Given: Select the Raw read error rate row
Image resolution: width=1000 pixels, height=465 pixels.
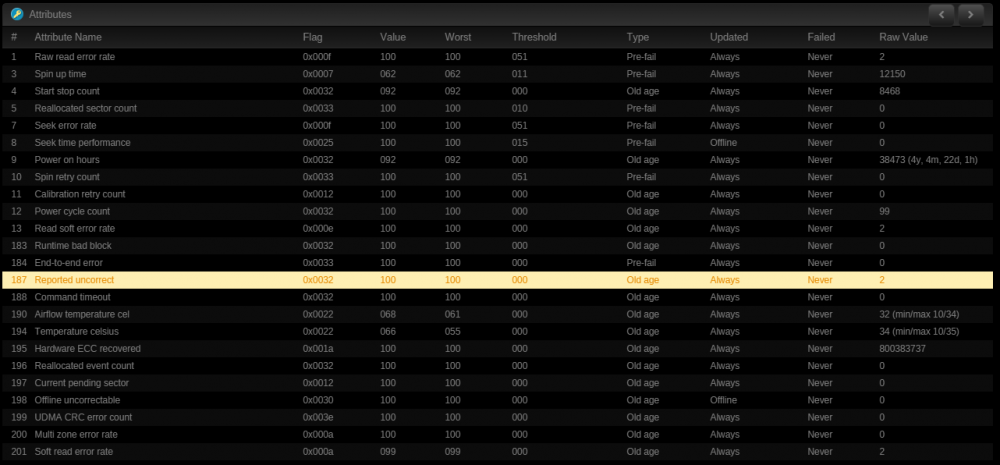Looking at the screenshot, I should coord(497,57).
